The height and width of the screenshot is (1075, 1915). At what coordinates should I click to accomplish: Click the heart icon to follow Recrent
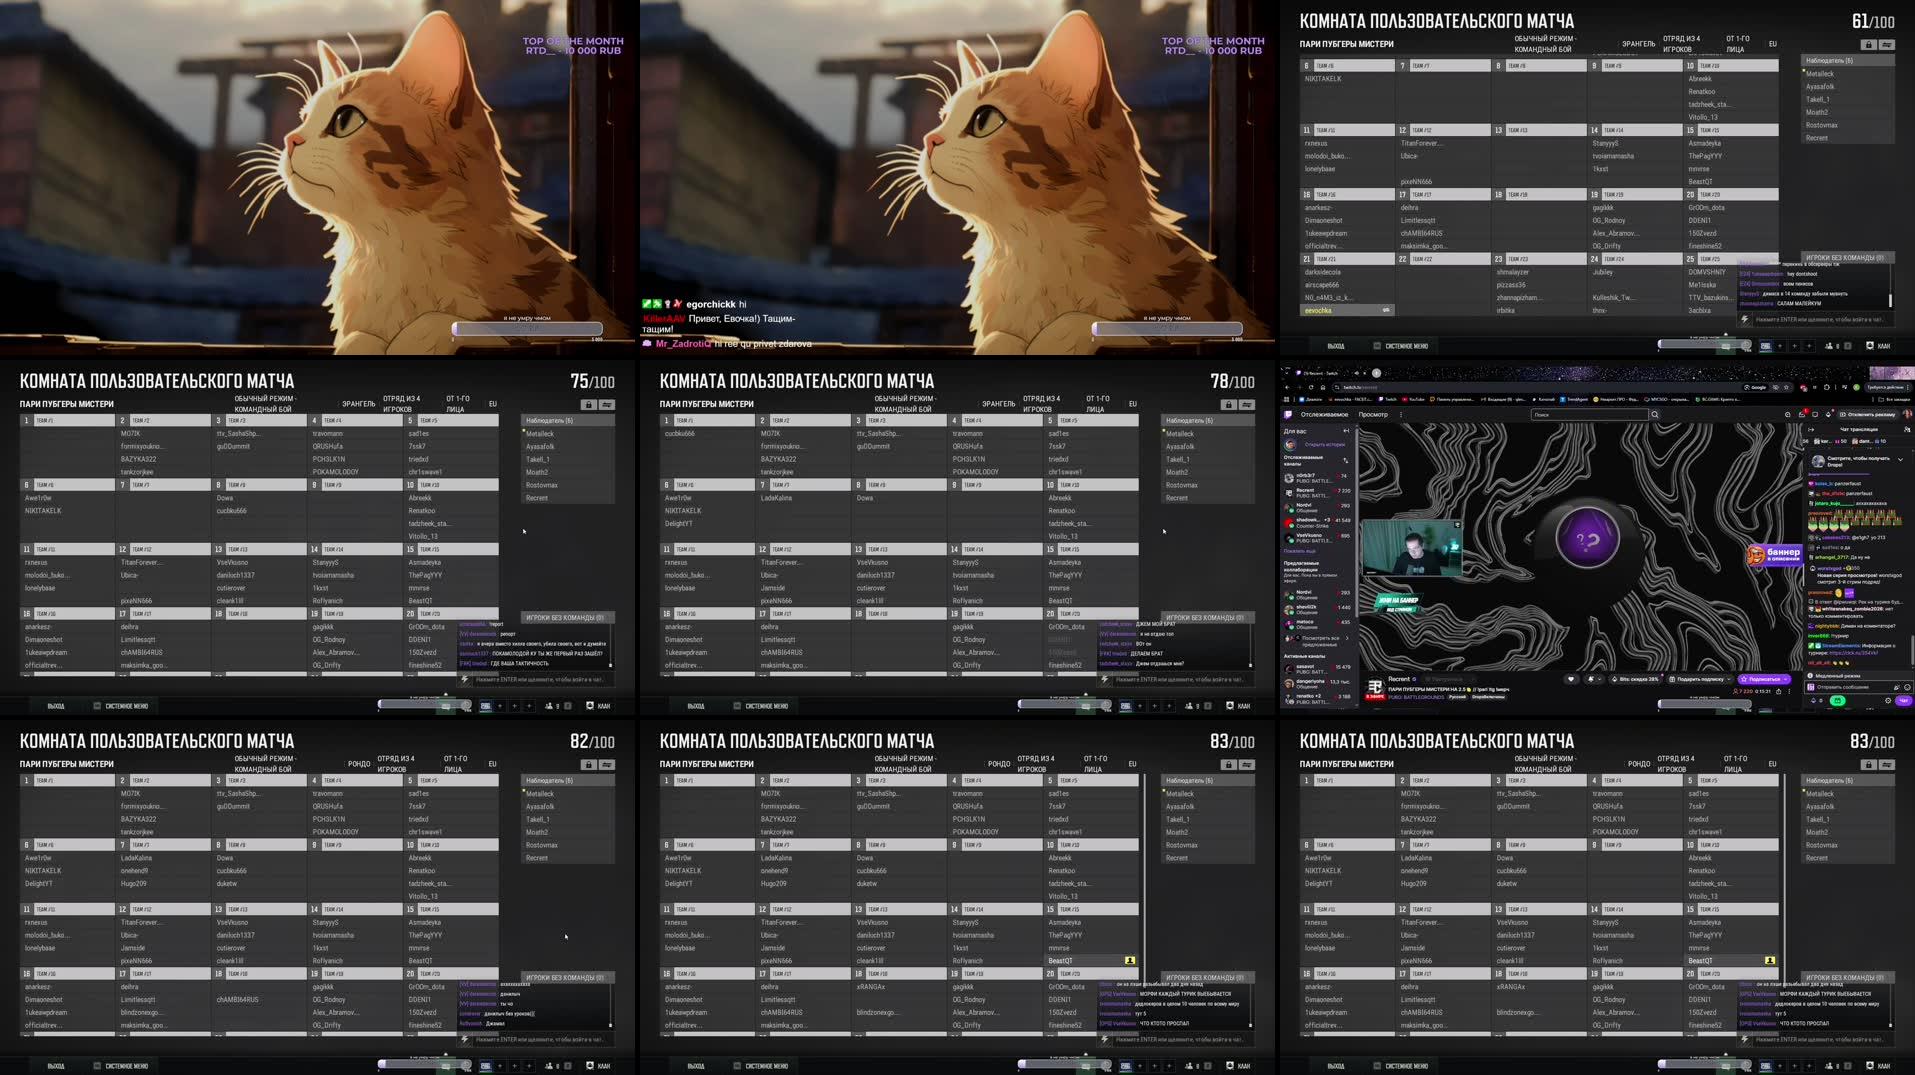(x=1571, y=679)
